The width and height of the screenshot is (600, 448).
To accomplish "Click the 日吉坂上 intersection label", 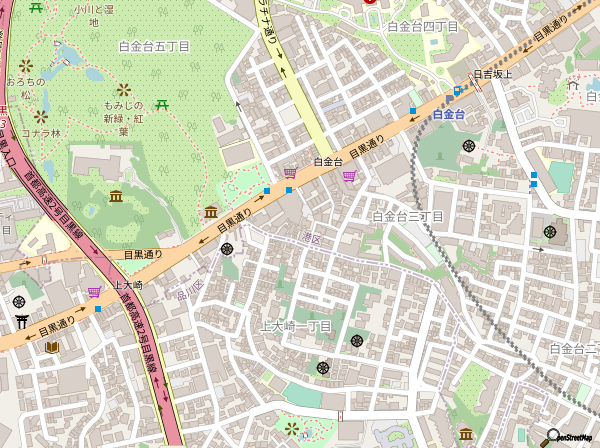I will click(492, 74).
